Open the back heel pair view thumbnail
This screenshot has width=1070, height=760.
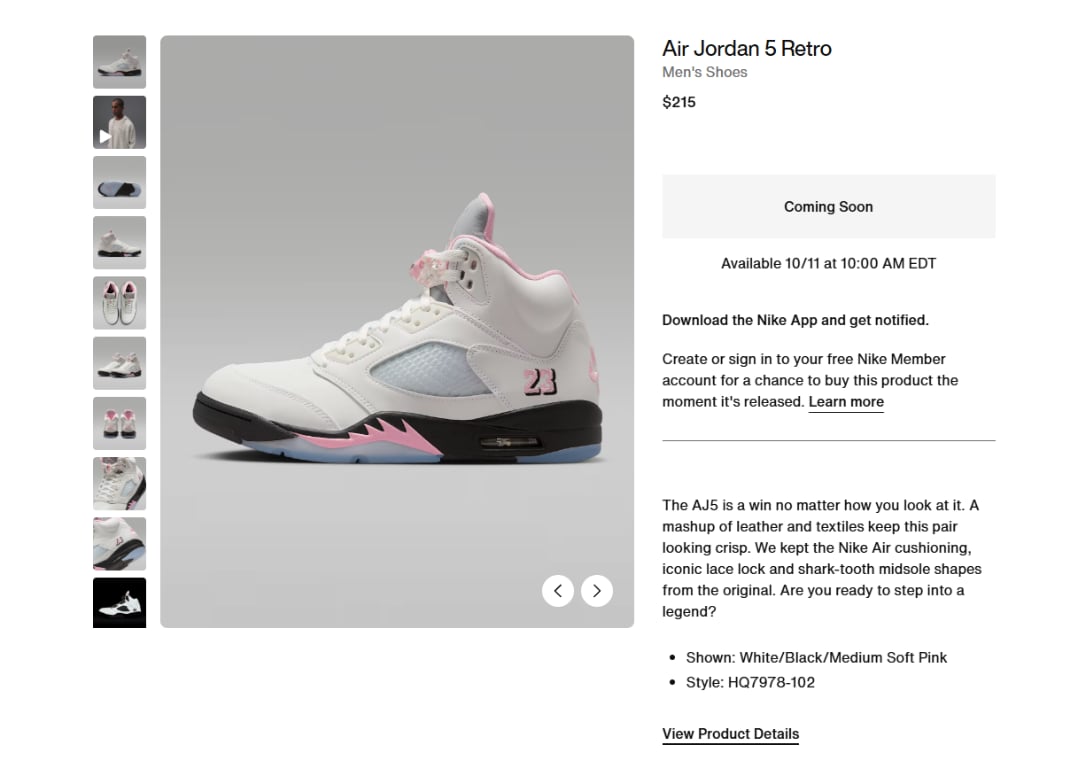[119, 423]
